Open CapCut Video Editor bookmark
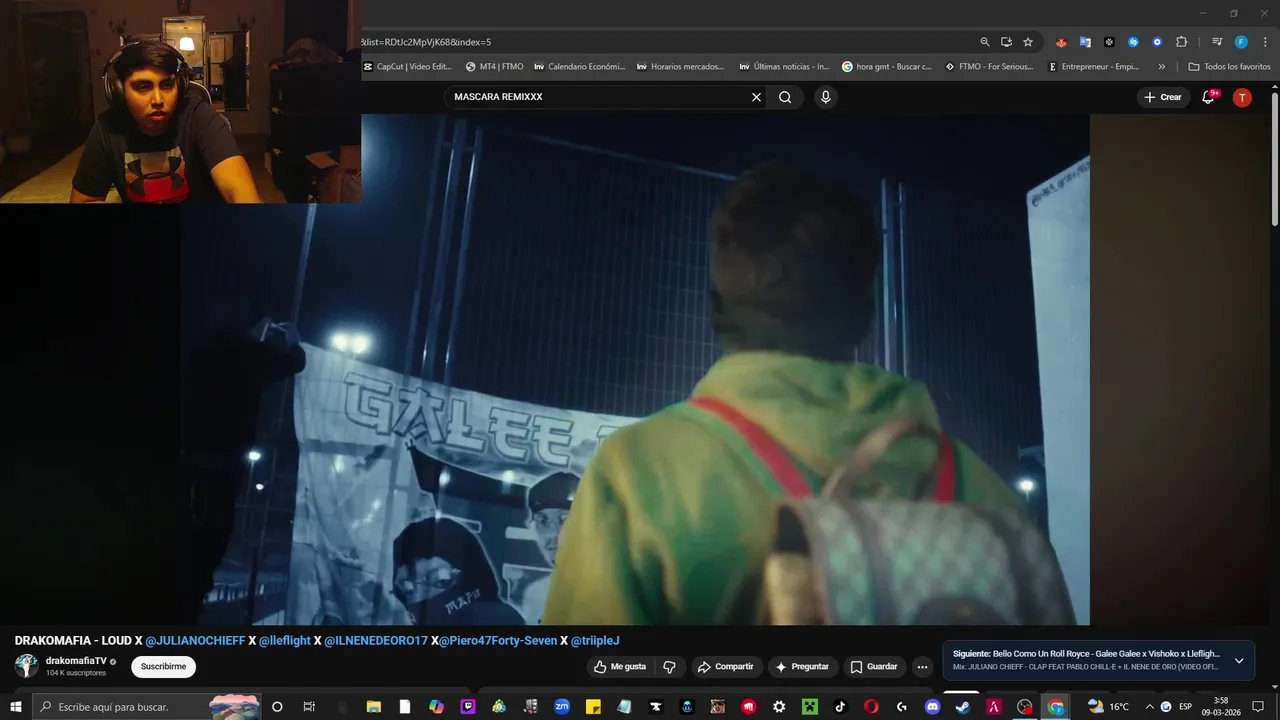The width and height of the screenshot is (1280, 720). (408, 67)
